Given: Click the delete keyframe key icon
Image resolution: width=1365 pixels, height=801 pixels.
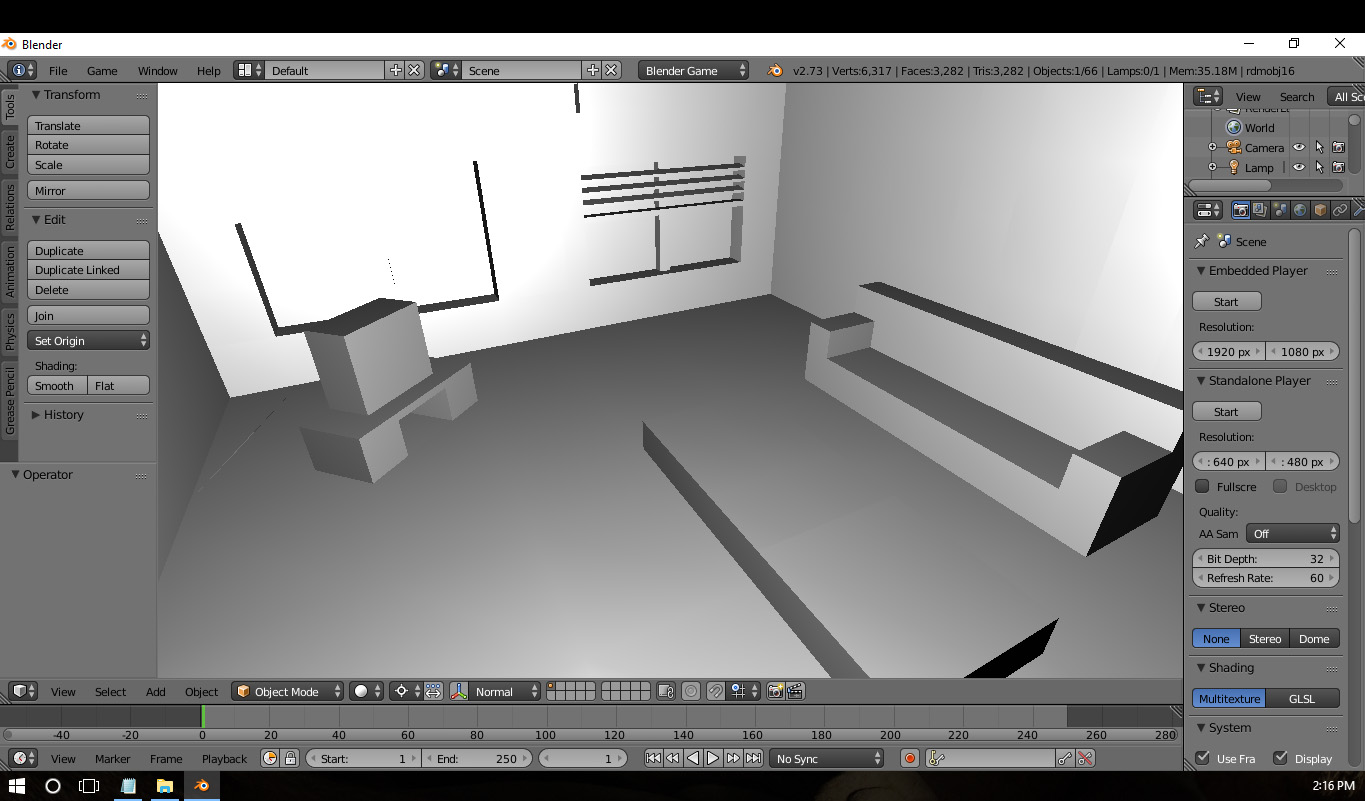Looking at the screenshot, I should coord(1085,758).
